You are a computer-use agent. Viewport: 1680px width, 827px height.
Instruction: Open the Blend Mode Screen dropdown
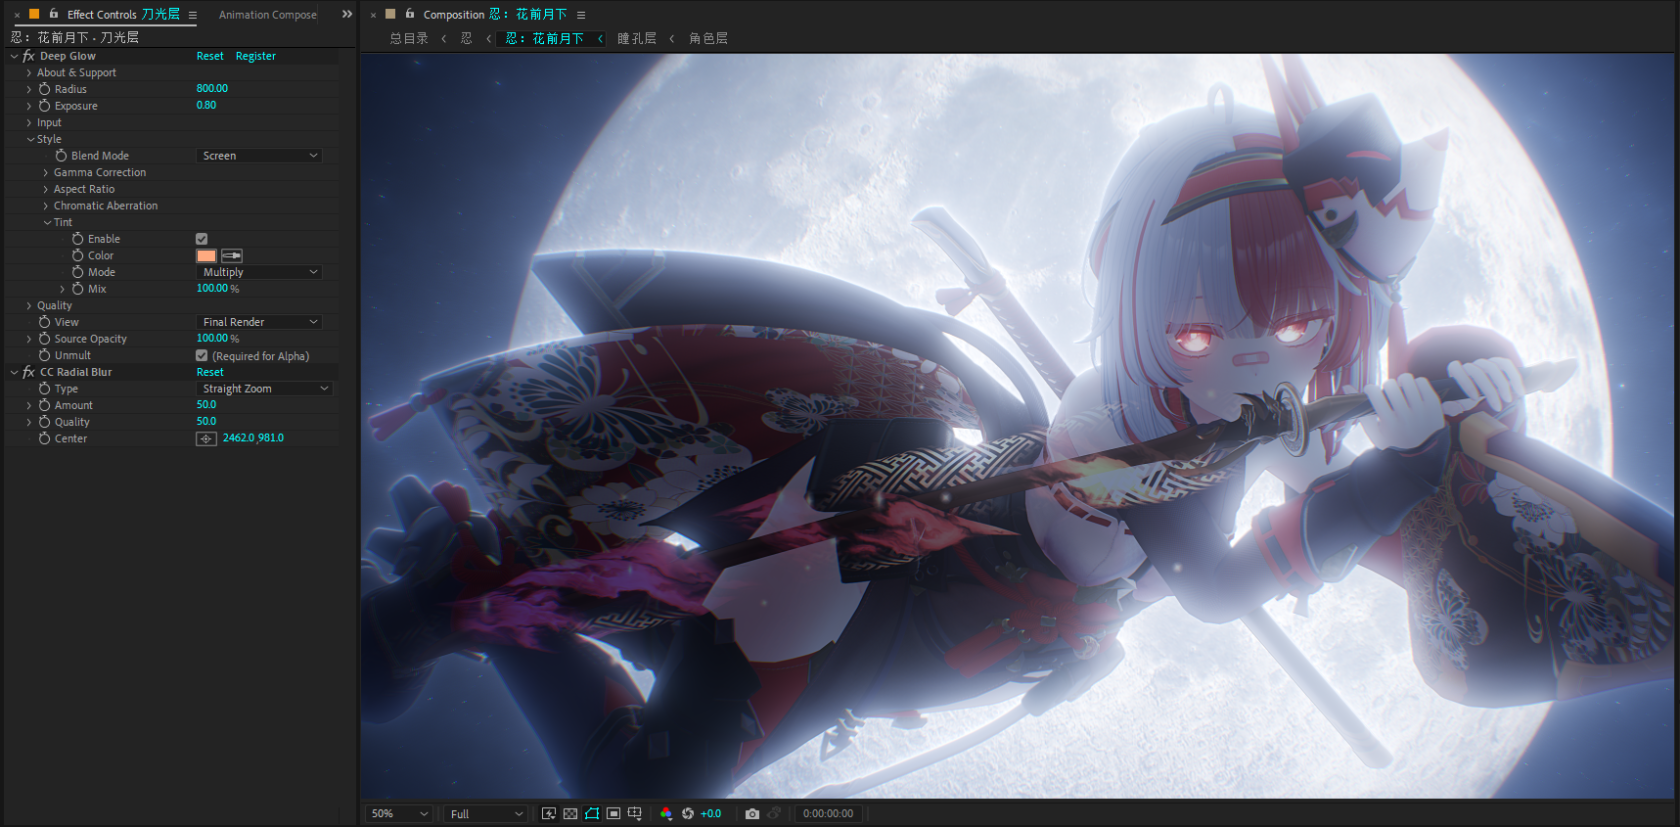click(259, 156)
